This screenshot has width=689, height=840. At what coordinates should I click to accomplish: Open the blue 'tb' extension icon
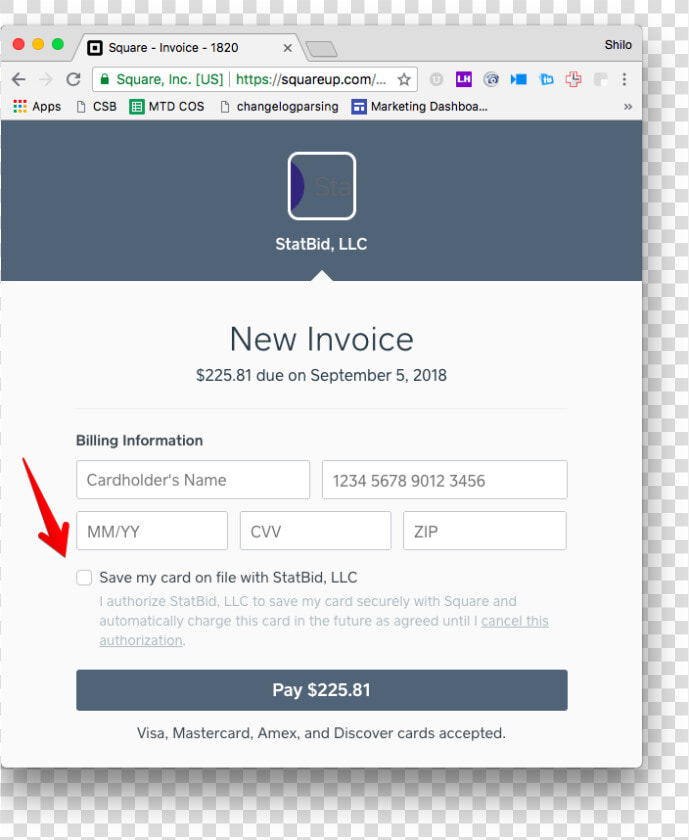pyautogui.click(x=546, y=79)
